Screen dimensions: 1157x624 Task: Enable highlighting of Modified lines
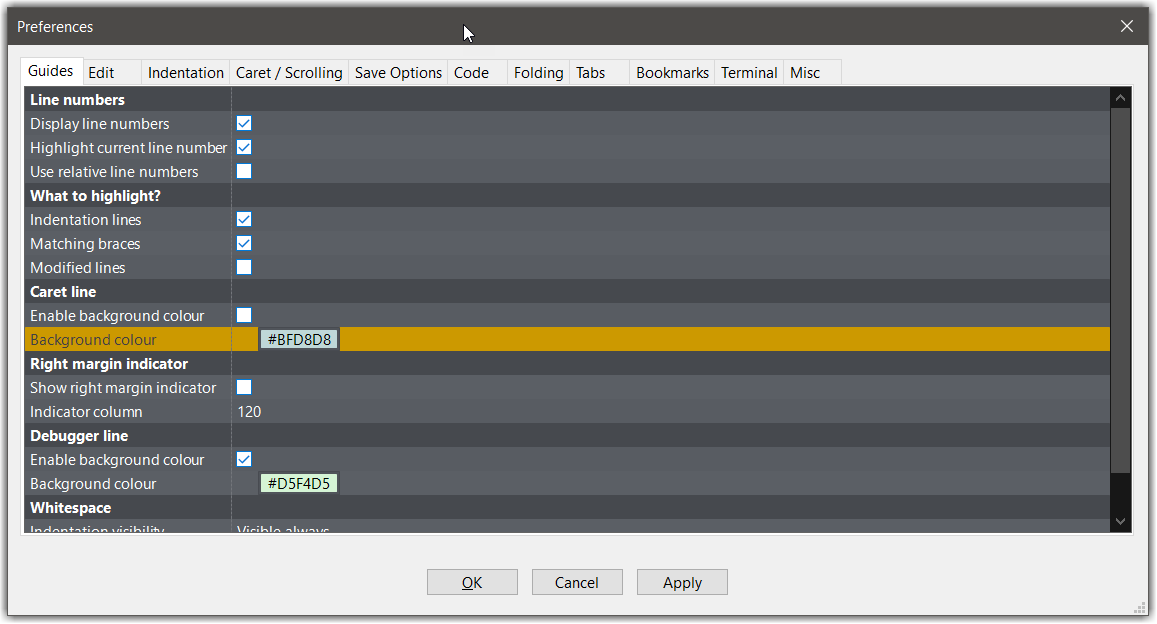click(244, 267)
